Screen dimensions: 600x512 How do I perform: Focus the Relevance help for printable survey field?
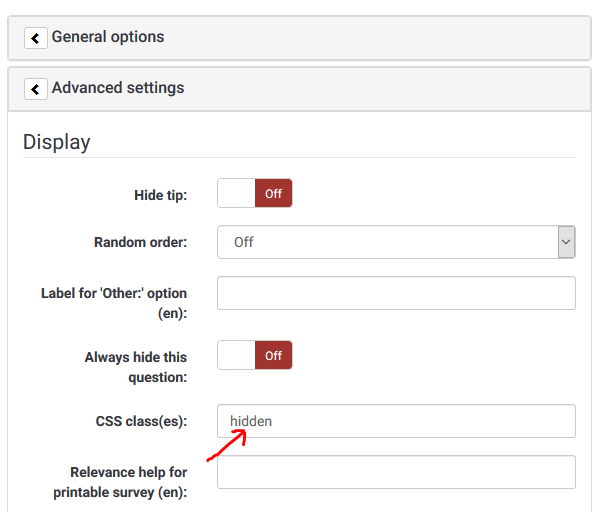(396, 472)
